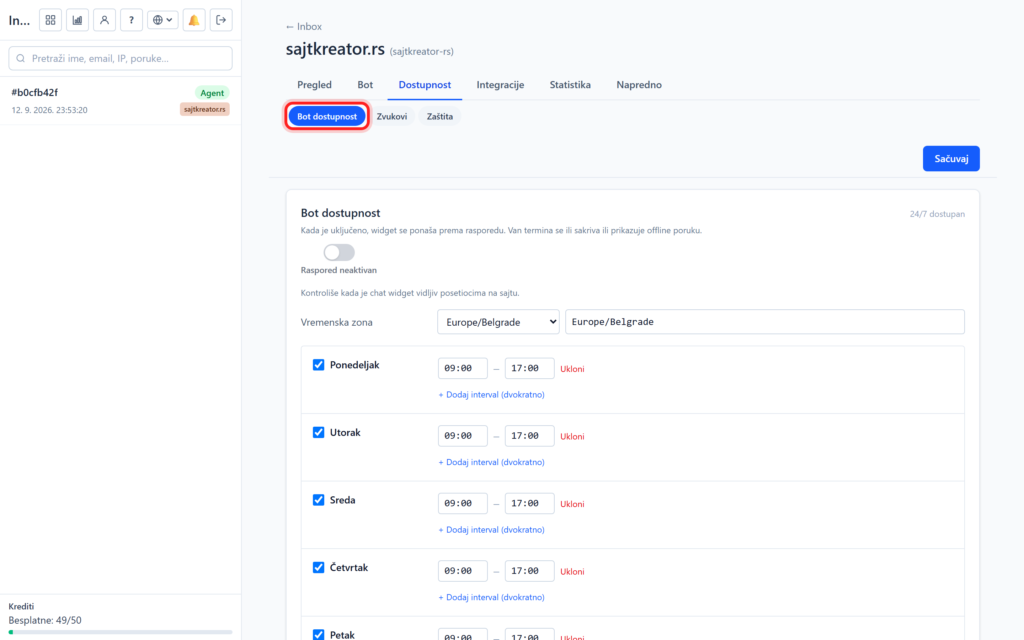Click the Europe/Belgrade timezone text field

pos(765,322)
